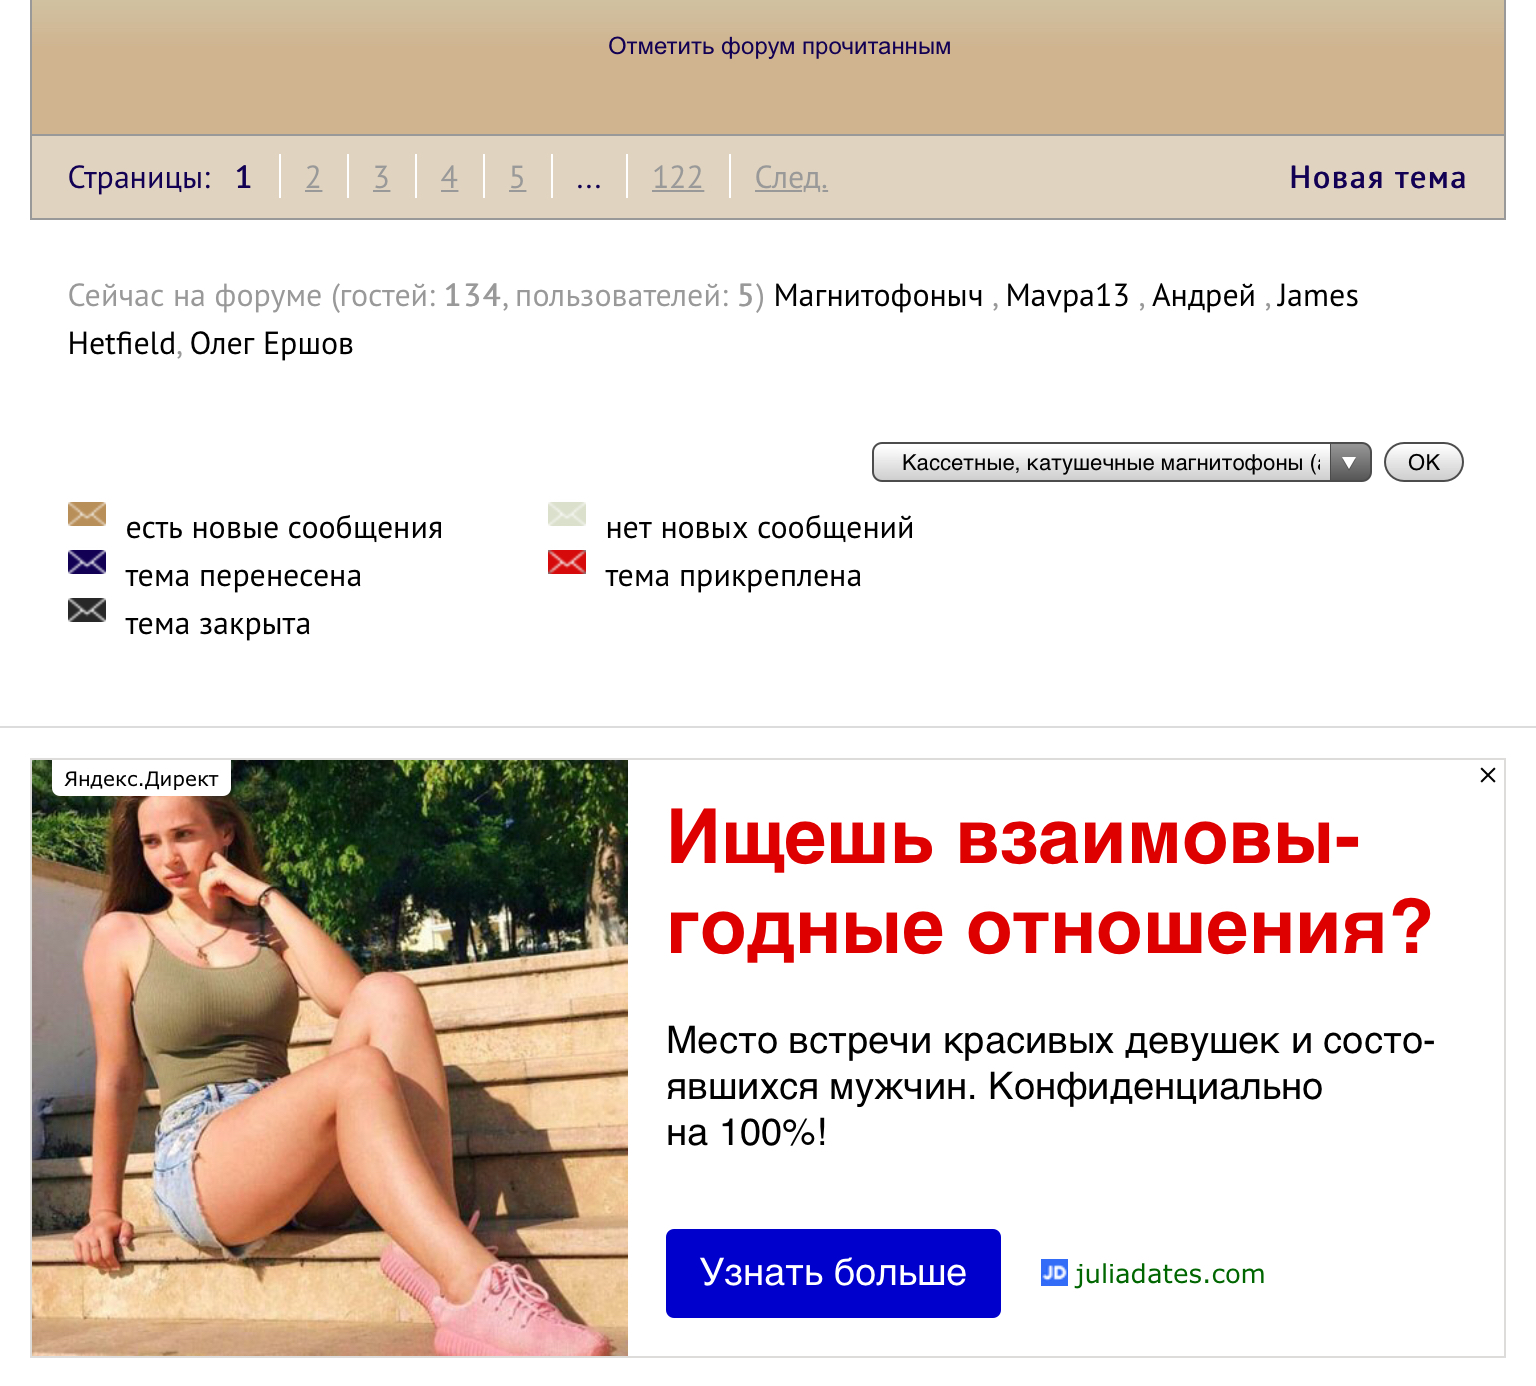This screenshot has height=1386, width=1536.
Task: Mark forum as read link
Action: click(x=779, y=47)
